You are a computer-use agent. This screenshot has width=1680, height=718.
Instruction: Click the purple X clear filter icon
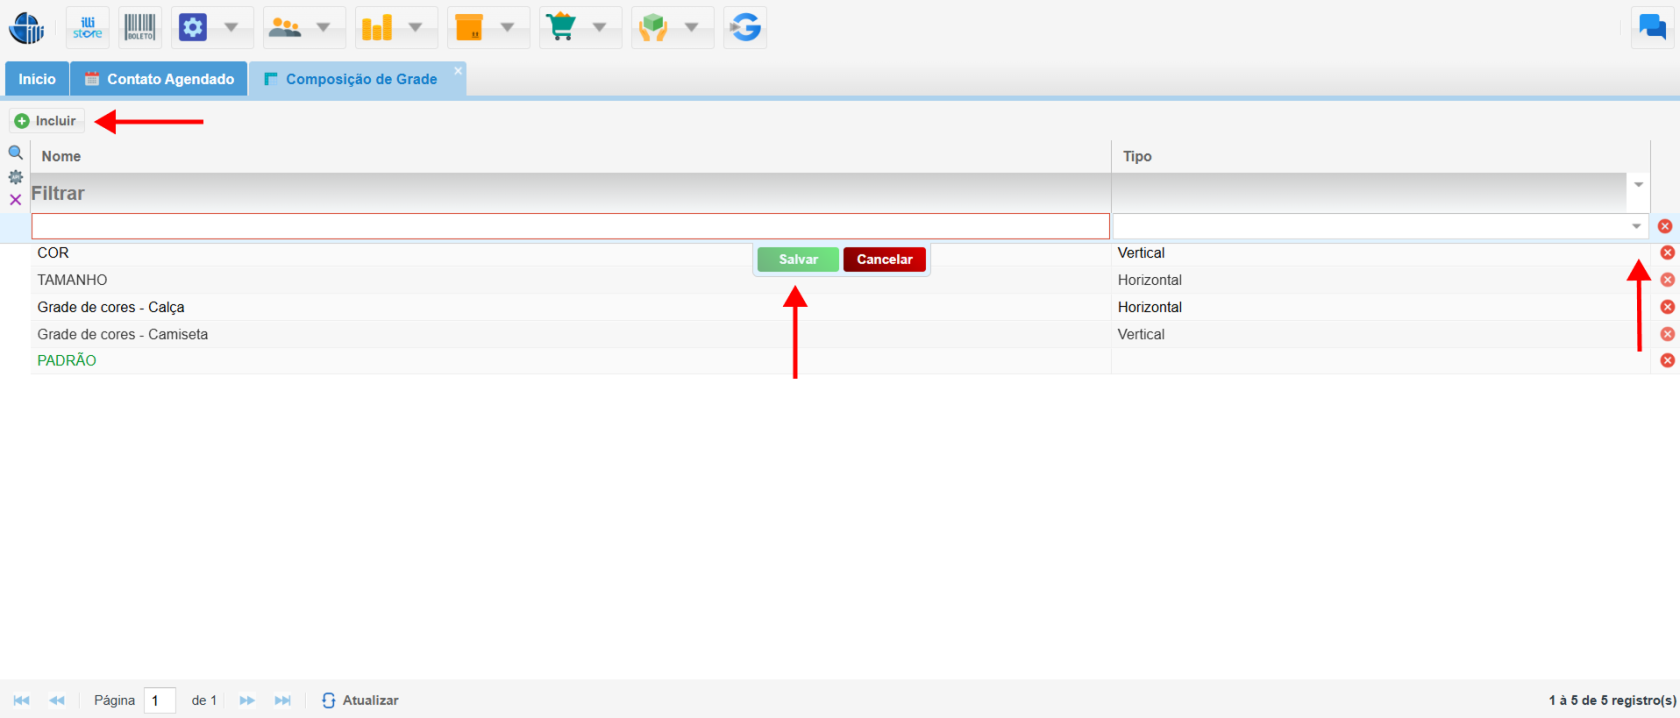(x=15, y=200)
